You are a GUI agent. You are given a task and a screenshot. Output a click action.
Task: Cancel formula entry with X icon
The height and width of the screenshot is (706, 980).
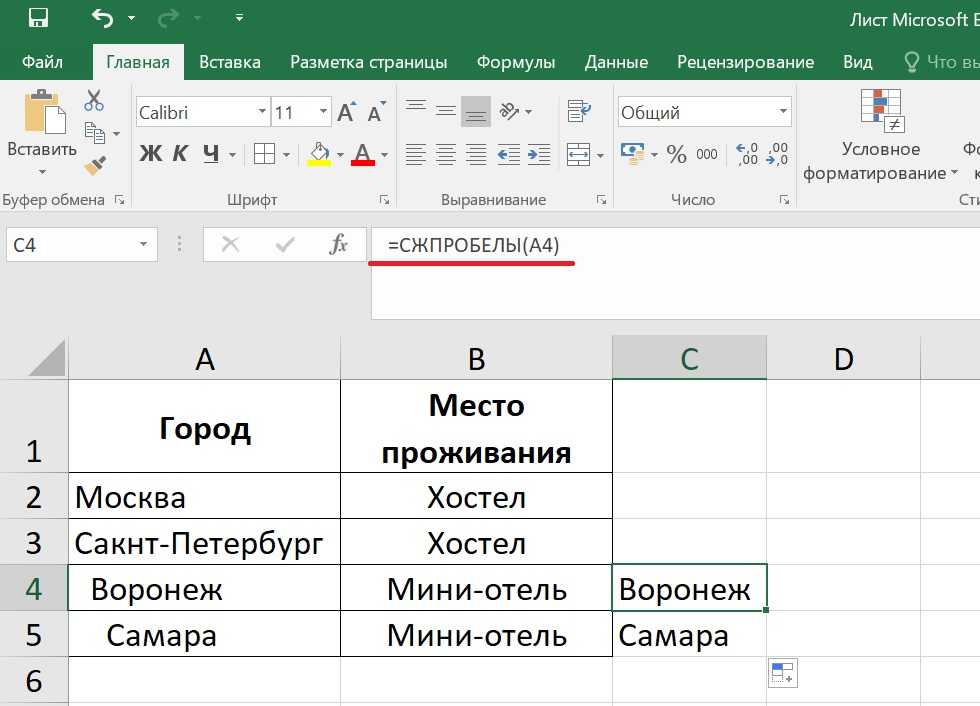[230, 244]
